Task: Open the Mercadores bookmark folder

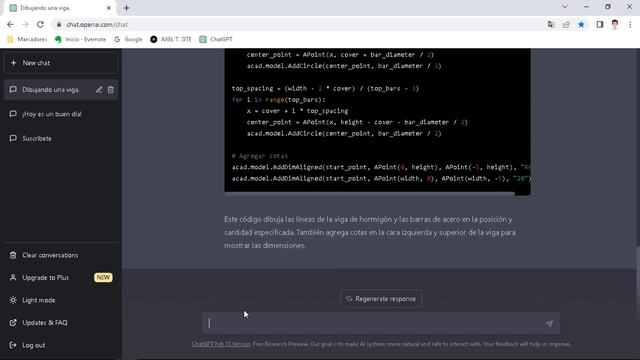Action: click(x=27, y=39)
